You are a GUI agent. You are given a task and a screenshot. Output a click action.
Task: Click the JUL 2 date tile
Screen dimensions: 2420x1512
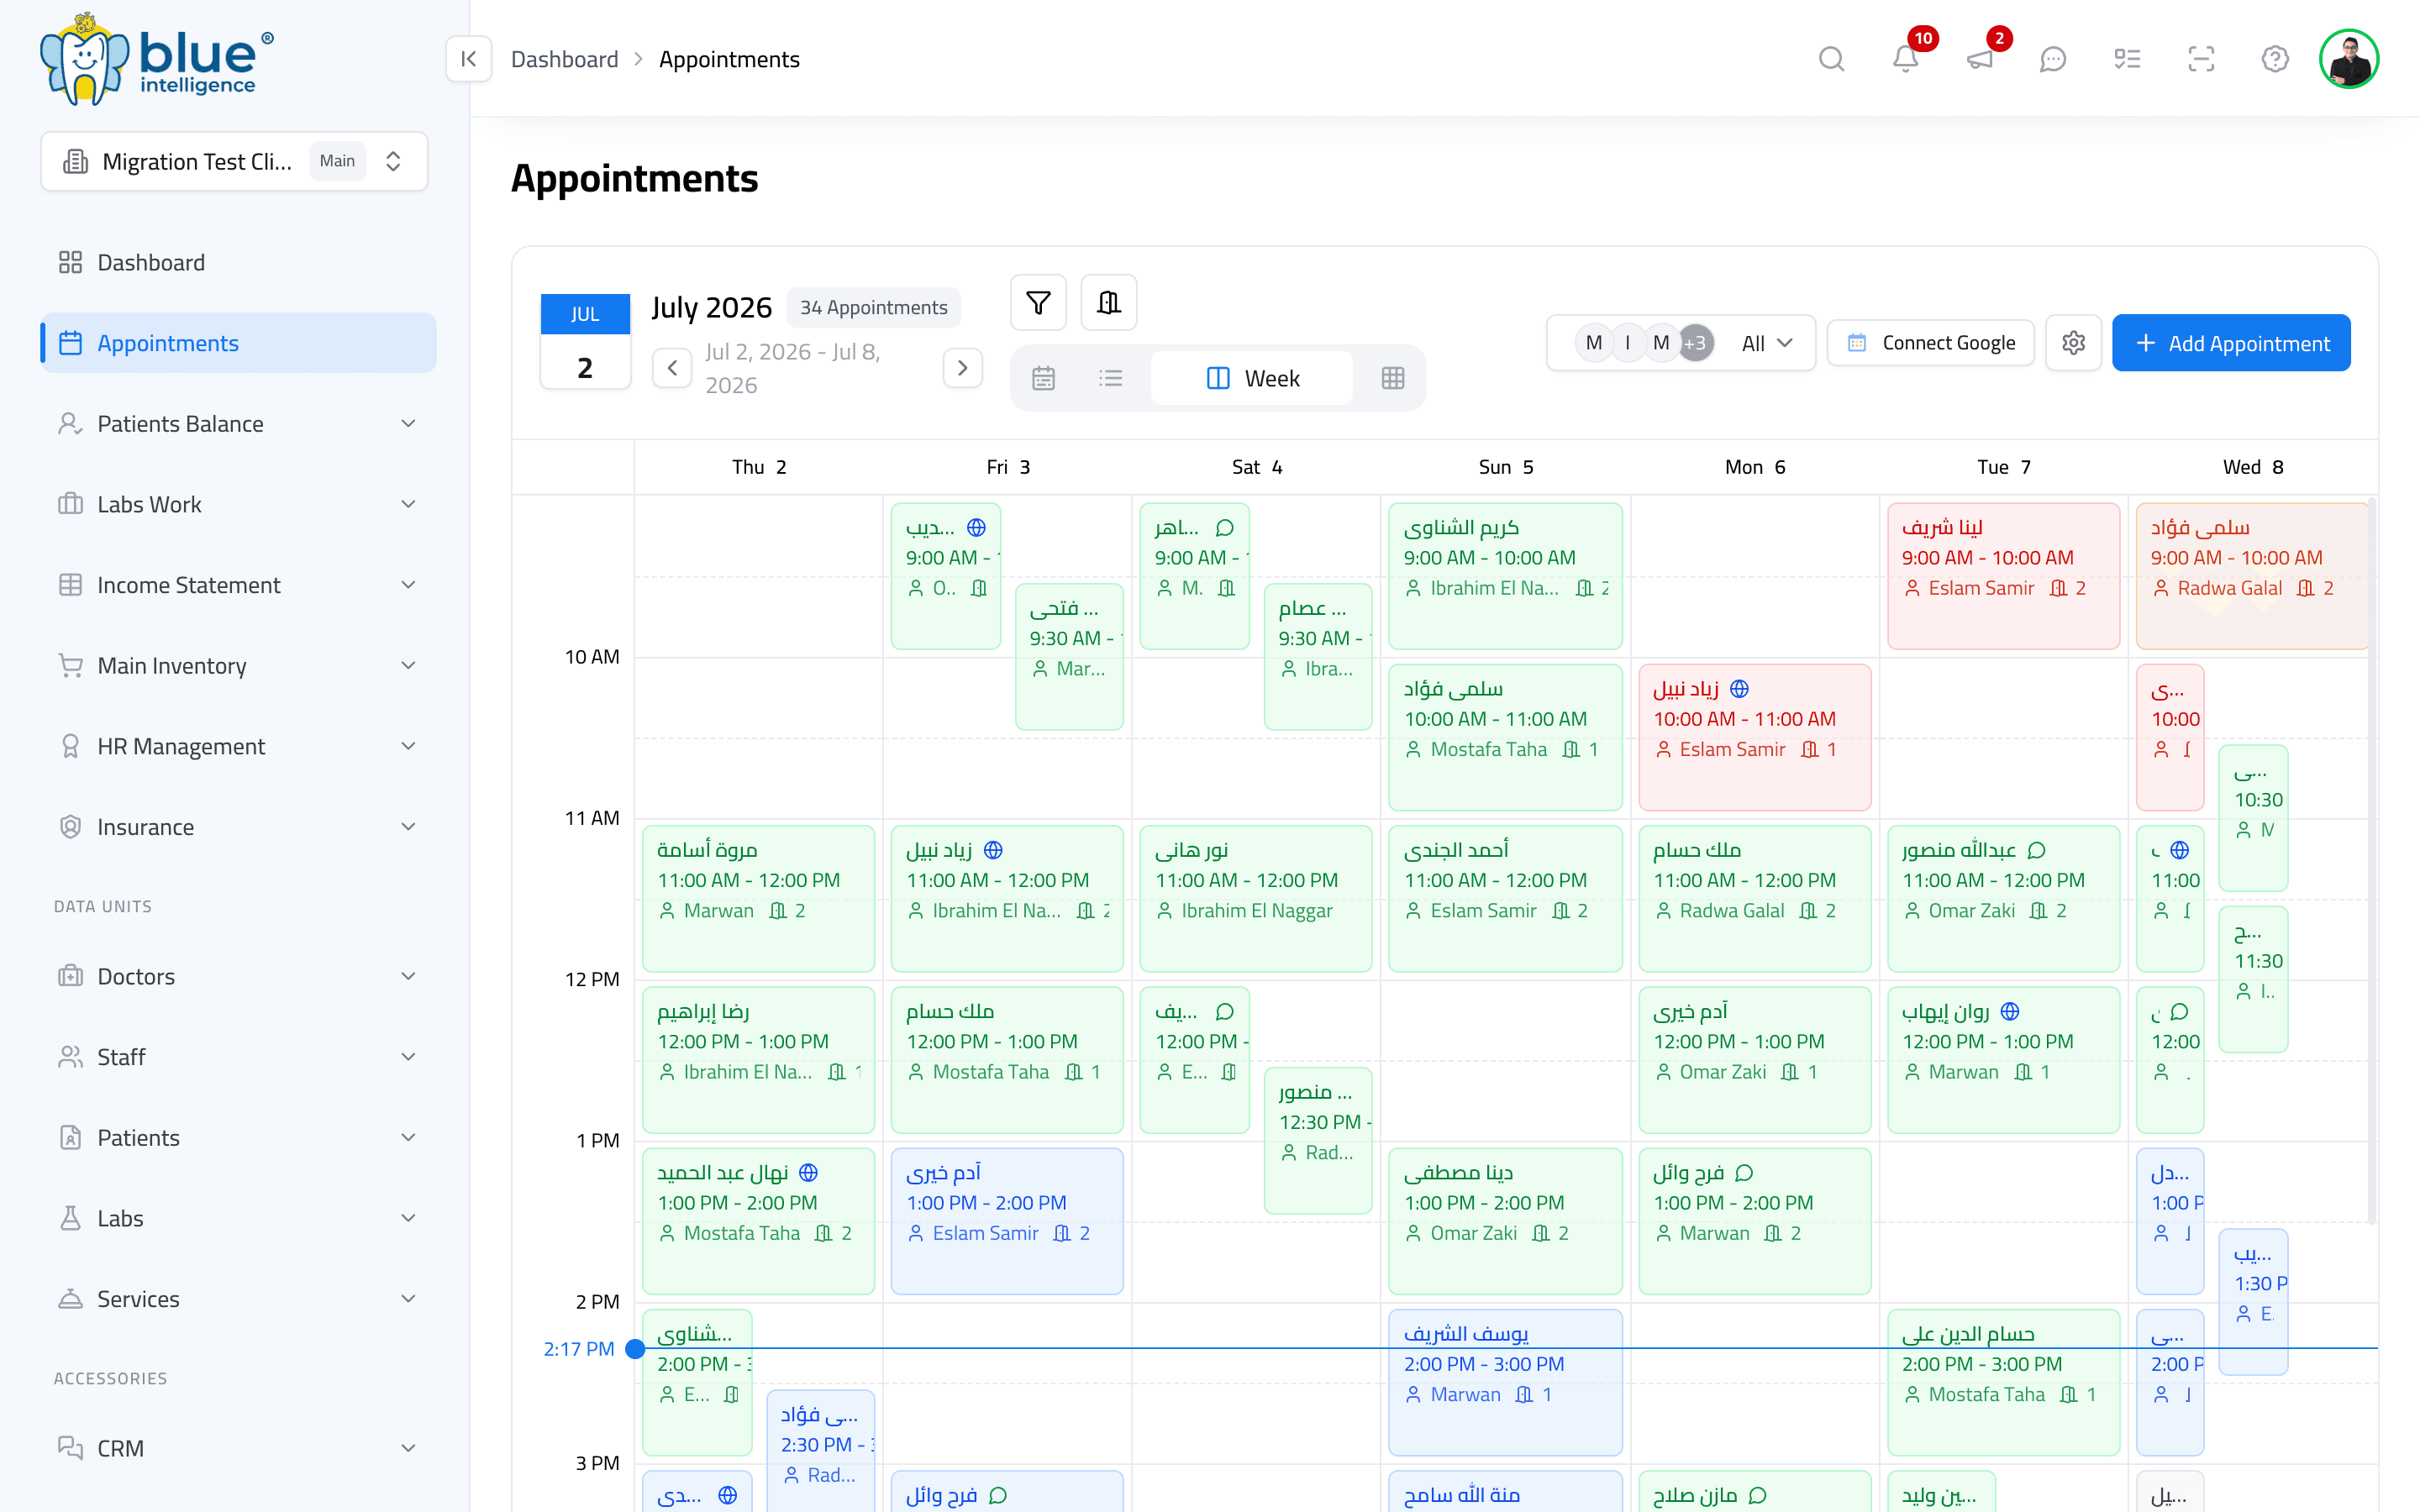point(585,341)
